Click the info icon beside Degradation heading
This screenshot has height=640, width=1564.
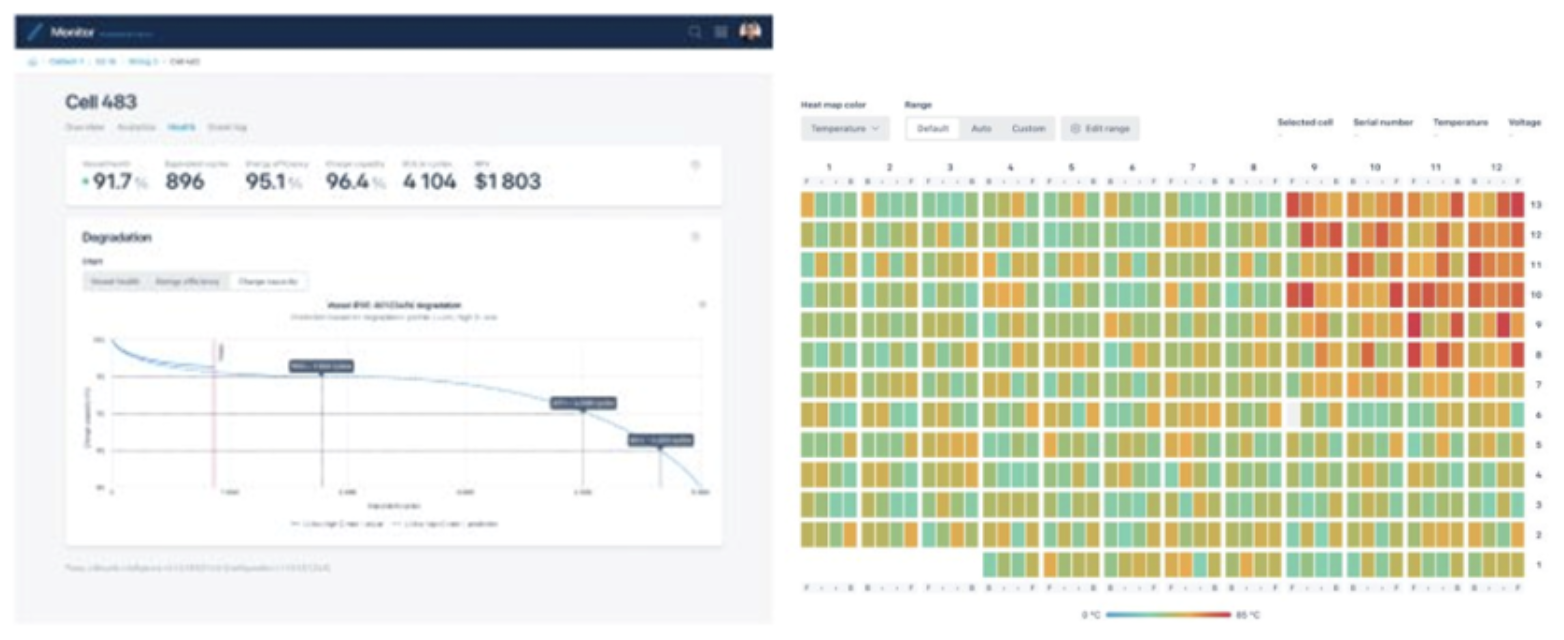pyautogui.click(x=696, y=237)
